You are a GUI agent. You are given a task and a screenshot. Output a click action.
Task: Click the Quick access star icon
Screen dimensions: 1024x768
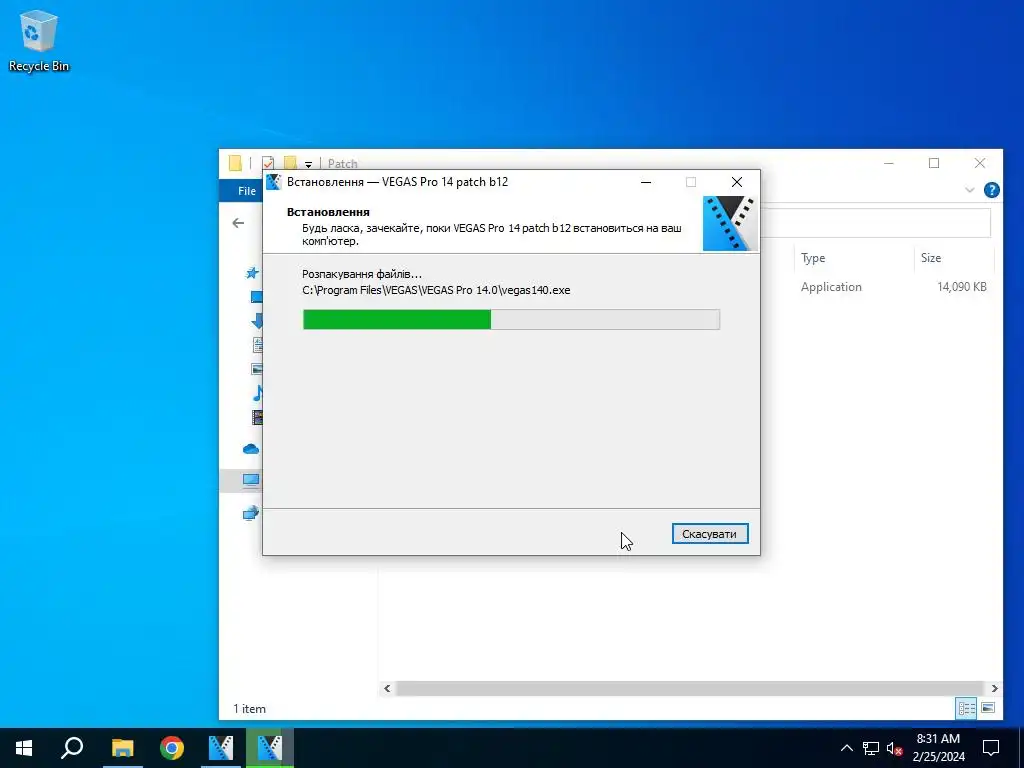coord(252,274)
